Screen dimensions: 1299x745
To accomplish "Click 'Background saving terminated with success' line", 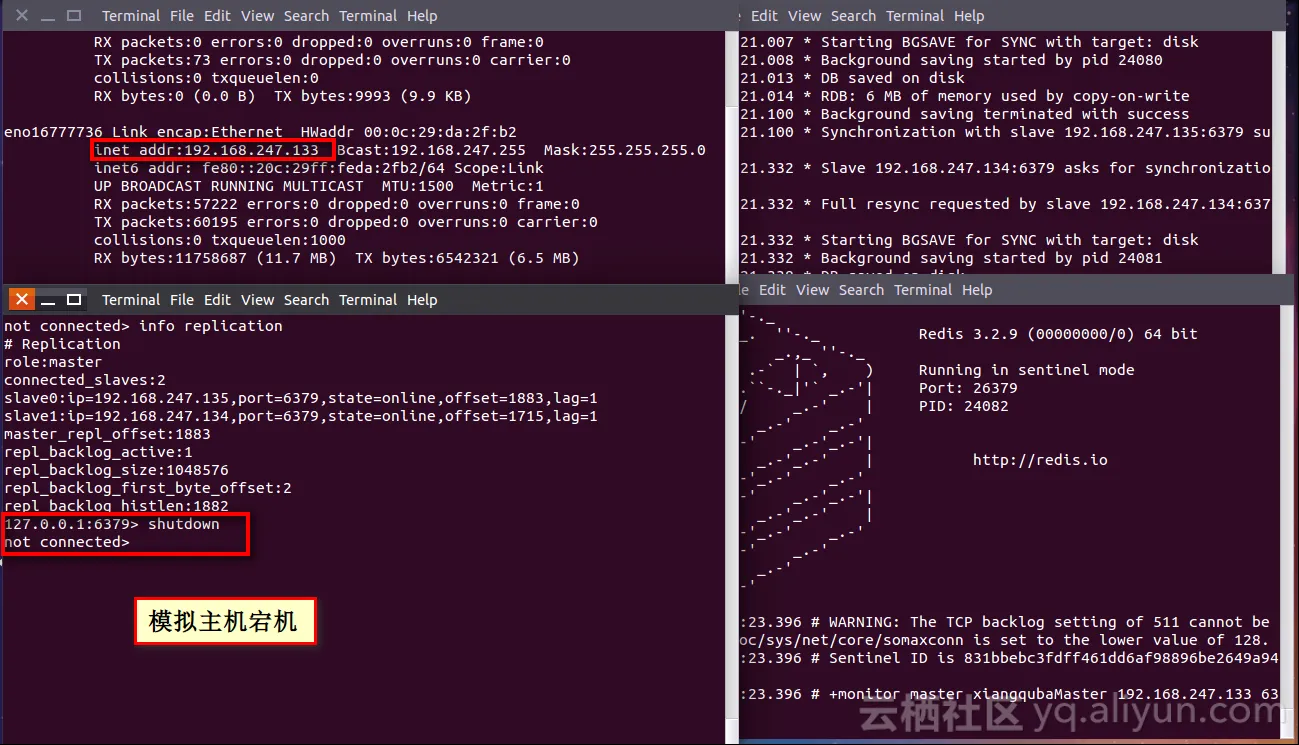I will pyautogui.click(x=965, y=114).
